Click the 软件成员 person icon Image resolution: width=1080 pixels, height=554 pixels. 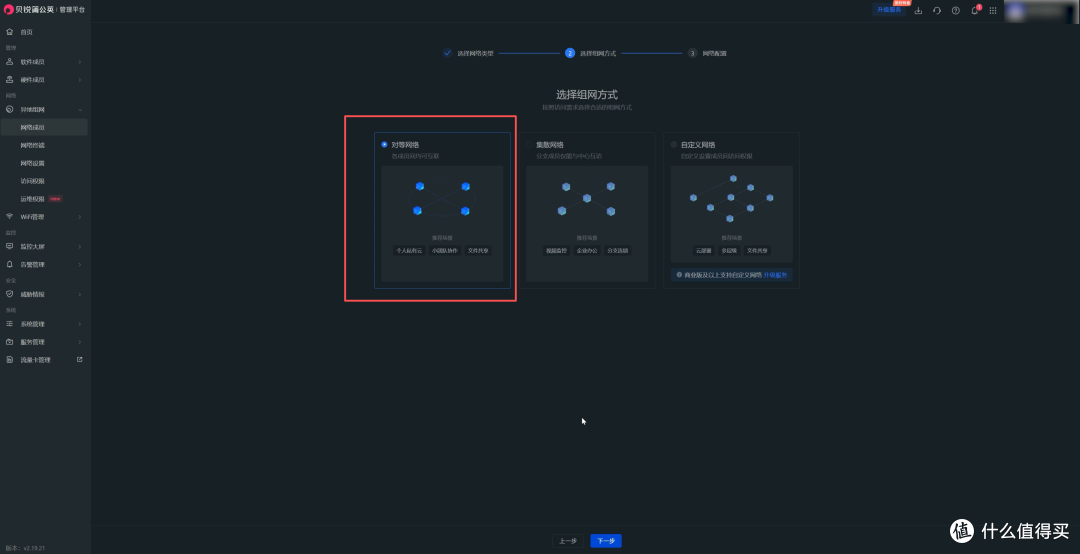(x=10, y=62)
